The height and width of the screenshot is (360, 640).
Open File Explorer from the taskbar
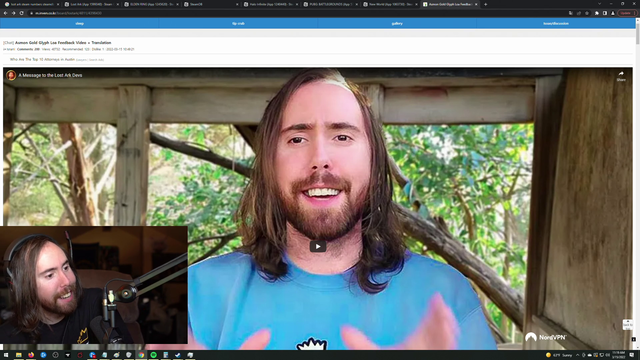tap(18, 355)
